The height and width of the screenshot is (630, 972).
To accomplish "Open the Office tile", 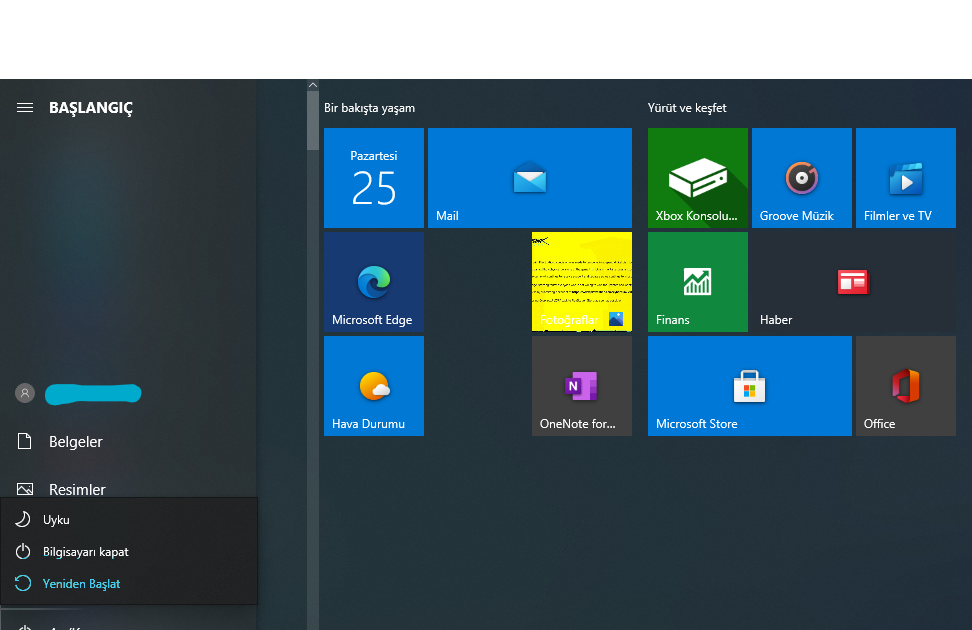I will click(906, 386).
